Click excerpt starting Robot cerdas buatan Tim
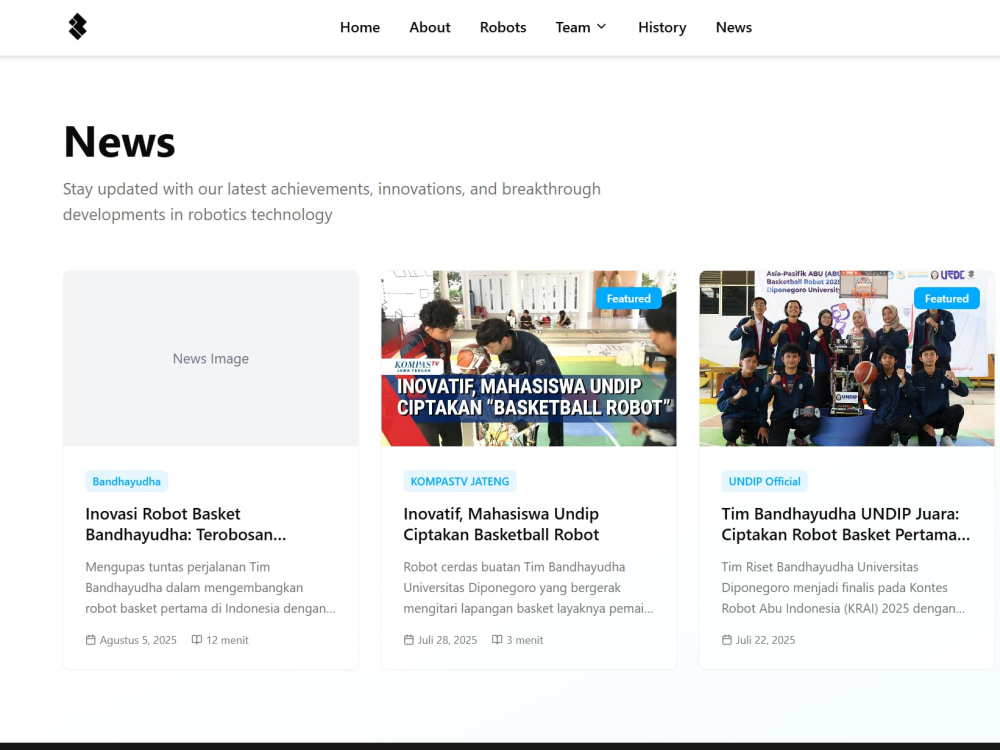The height and width of the screenshot is (750, 1000). (528, 587)
